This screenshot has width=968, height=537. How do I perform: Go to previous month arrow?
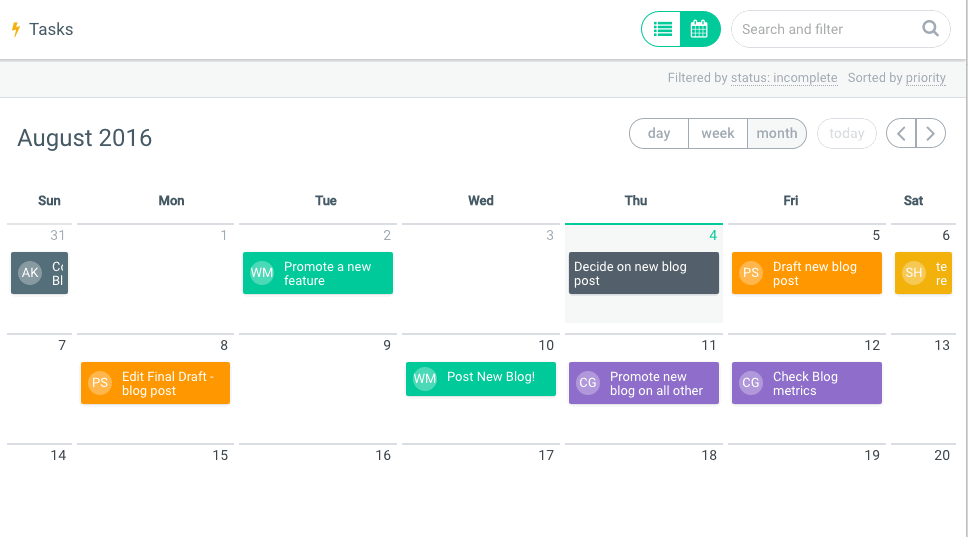click(901, 133)
